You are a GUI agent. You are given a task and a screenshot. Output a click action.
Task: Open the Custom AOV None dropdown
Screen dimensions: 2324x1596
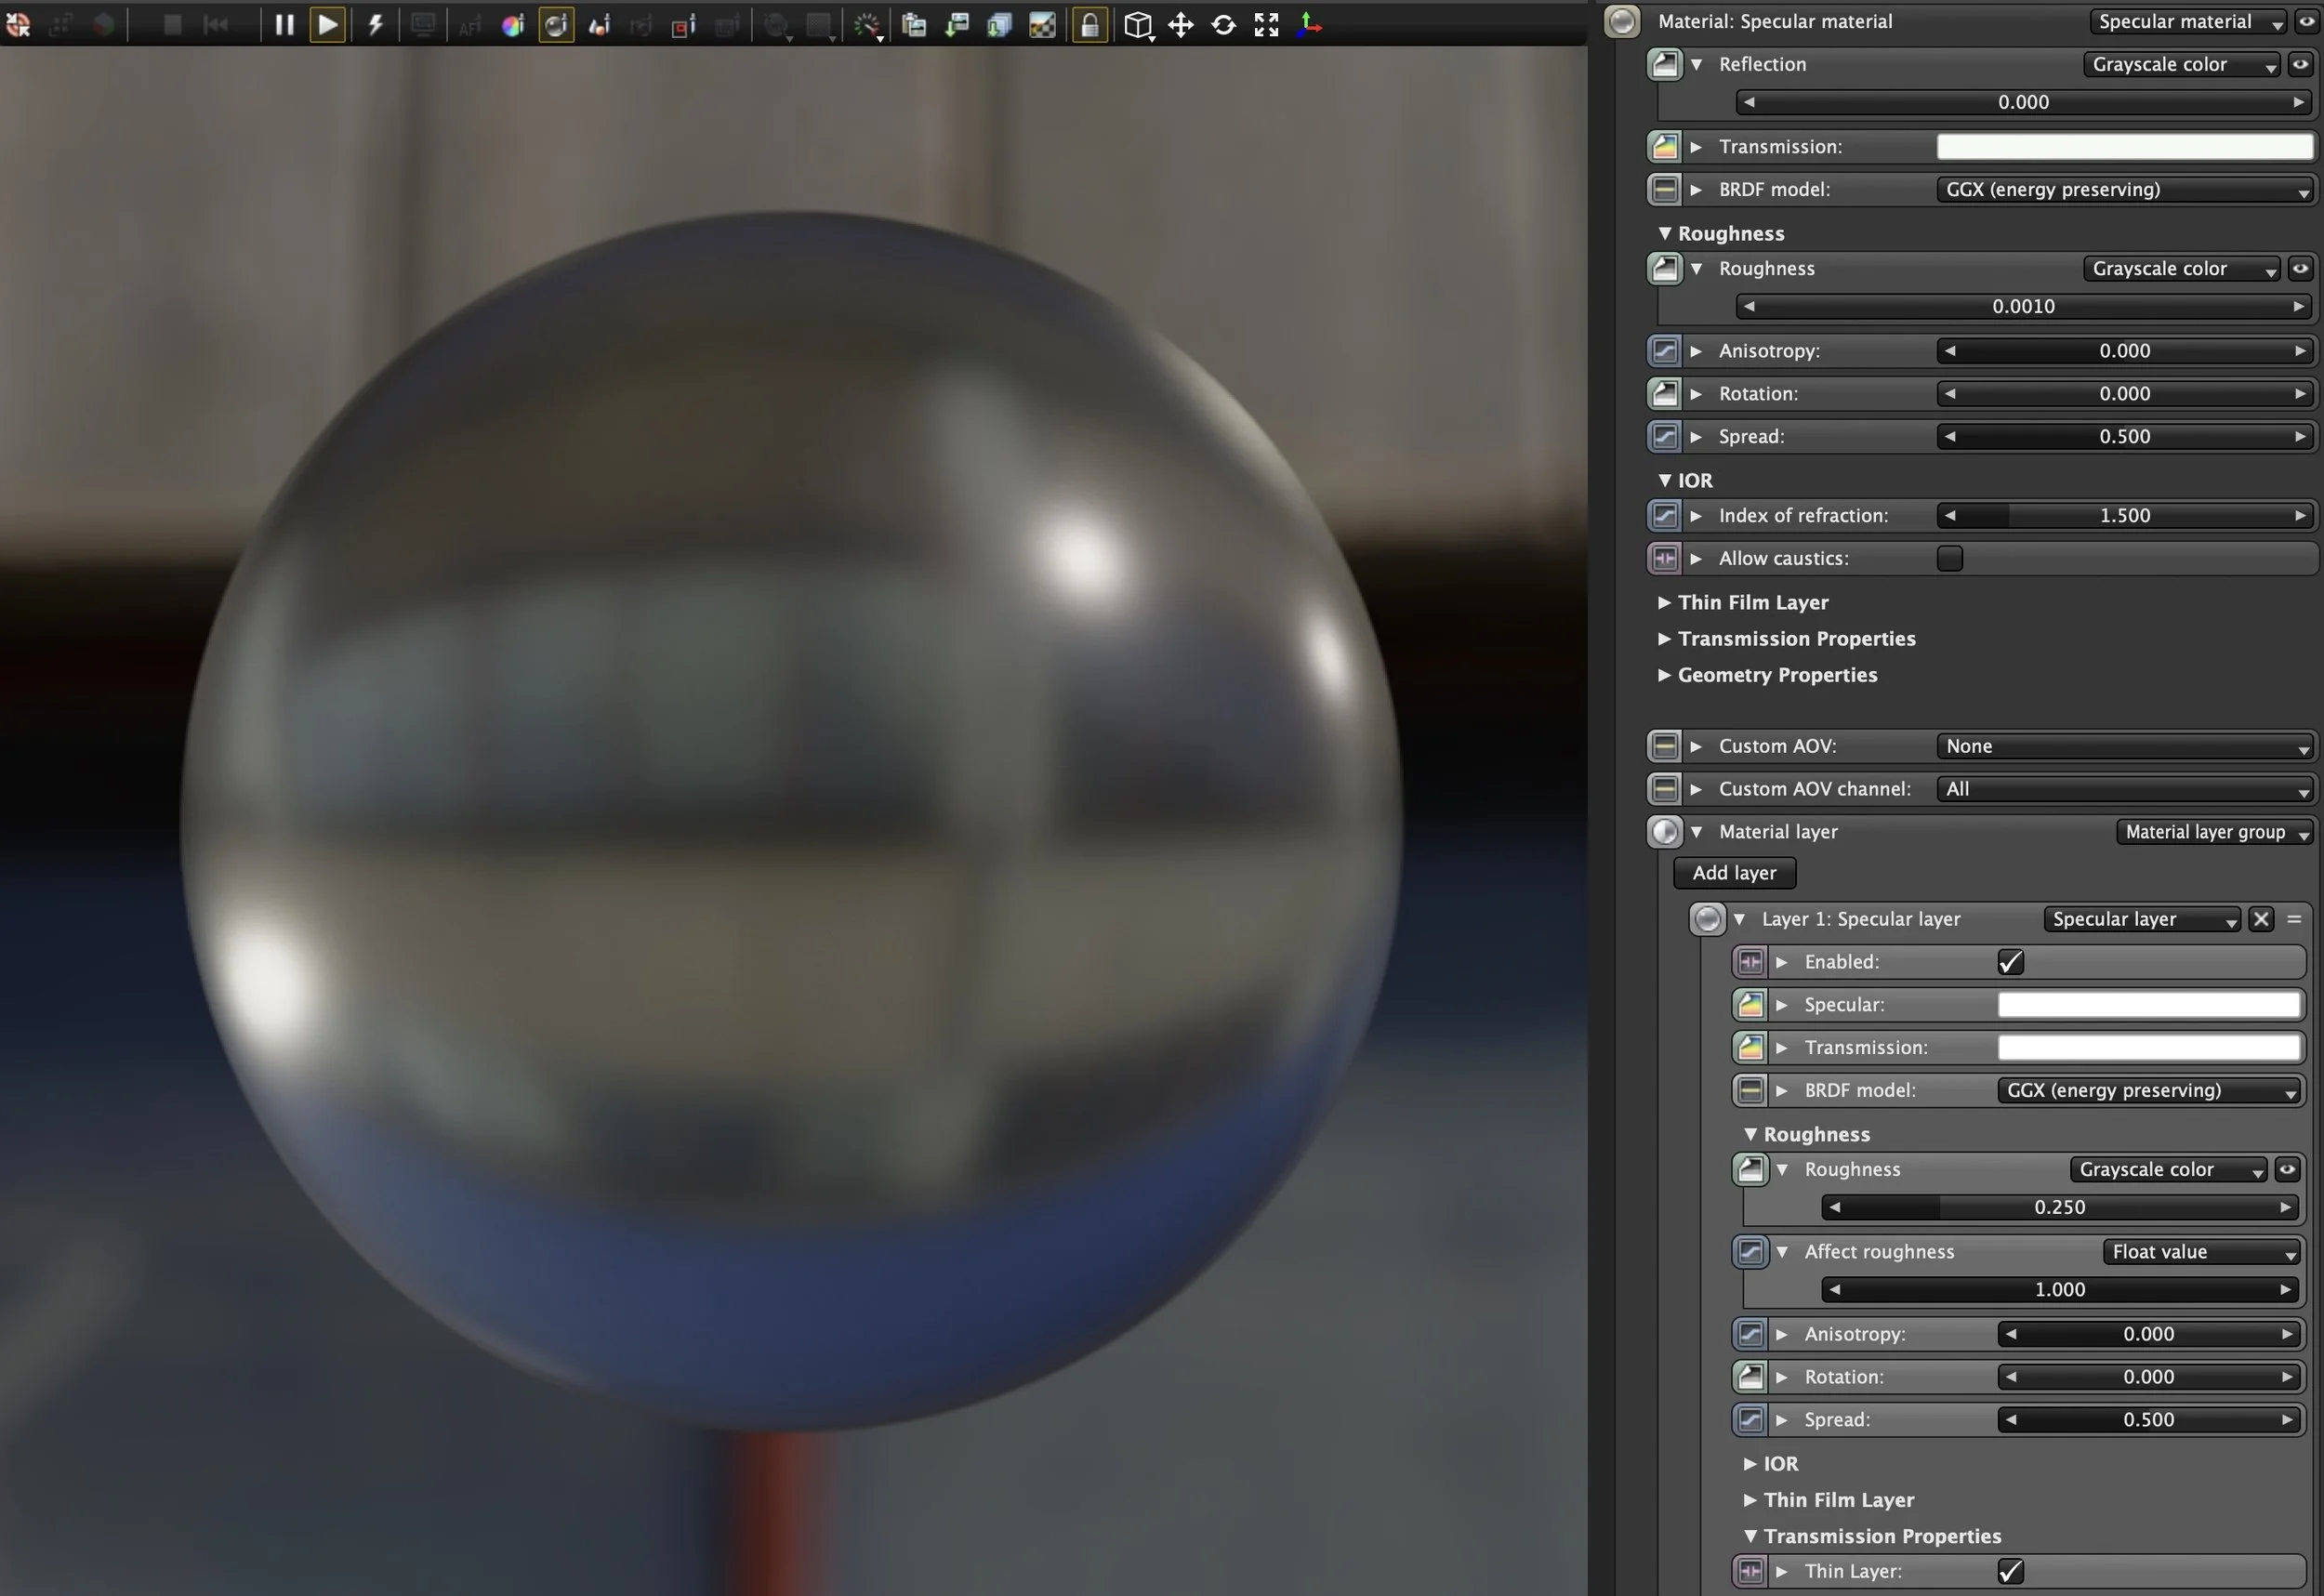tap(2124, 746)
